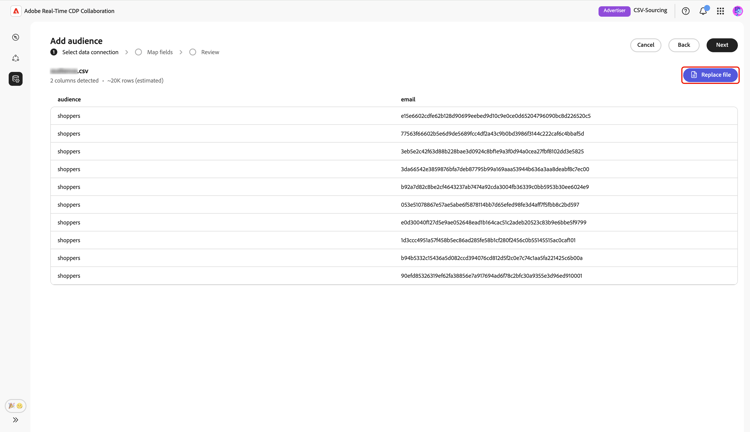750x432 pixels.
Task: Click the 'Add audience' heading
Action: pyautogui.click(x=76, y=41)
